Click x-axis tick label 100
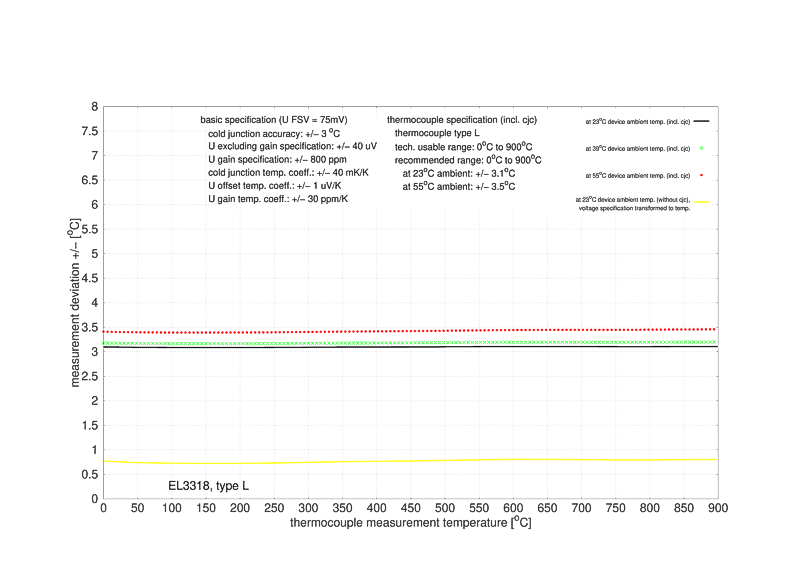Image resolution: width=793 pixels, height=561 pixels. point(171,508)
